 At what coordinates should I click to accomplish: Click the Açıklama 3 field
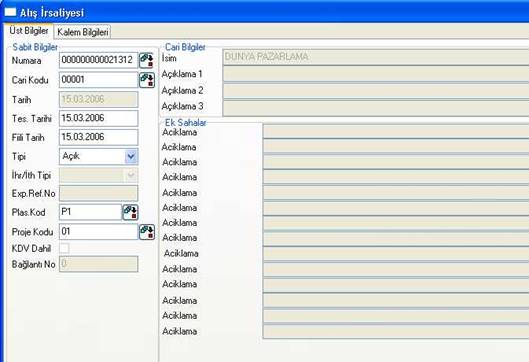(x=376, y=107)
